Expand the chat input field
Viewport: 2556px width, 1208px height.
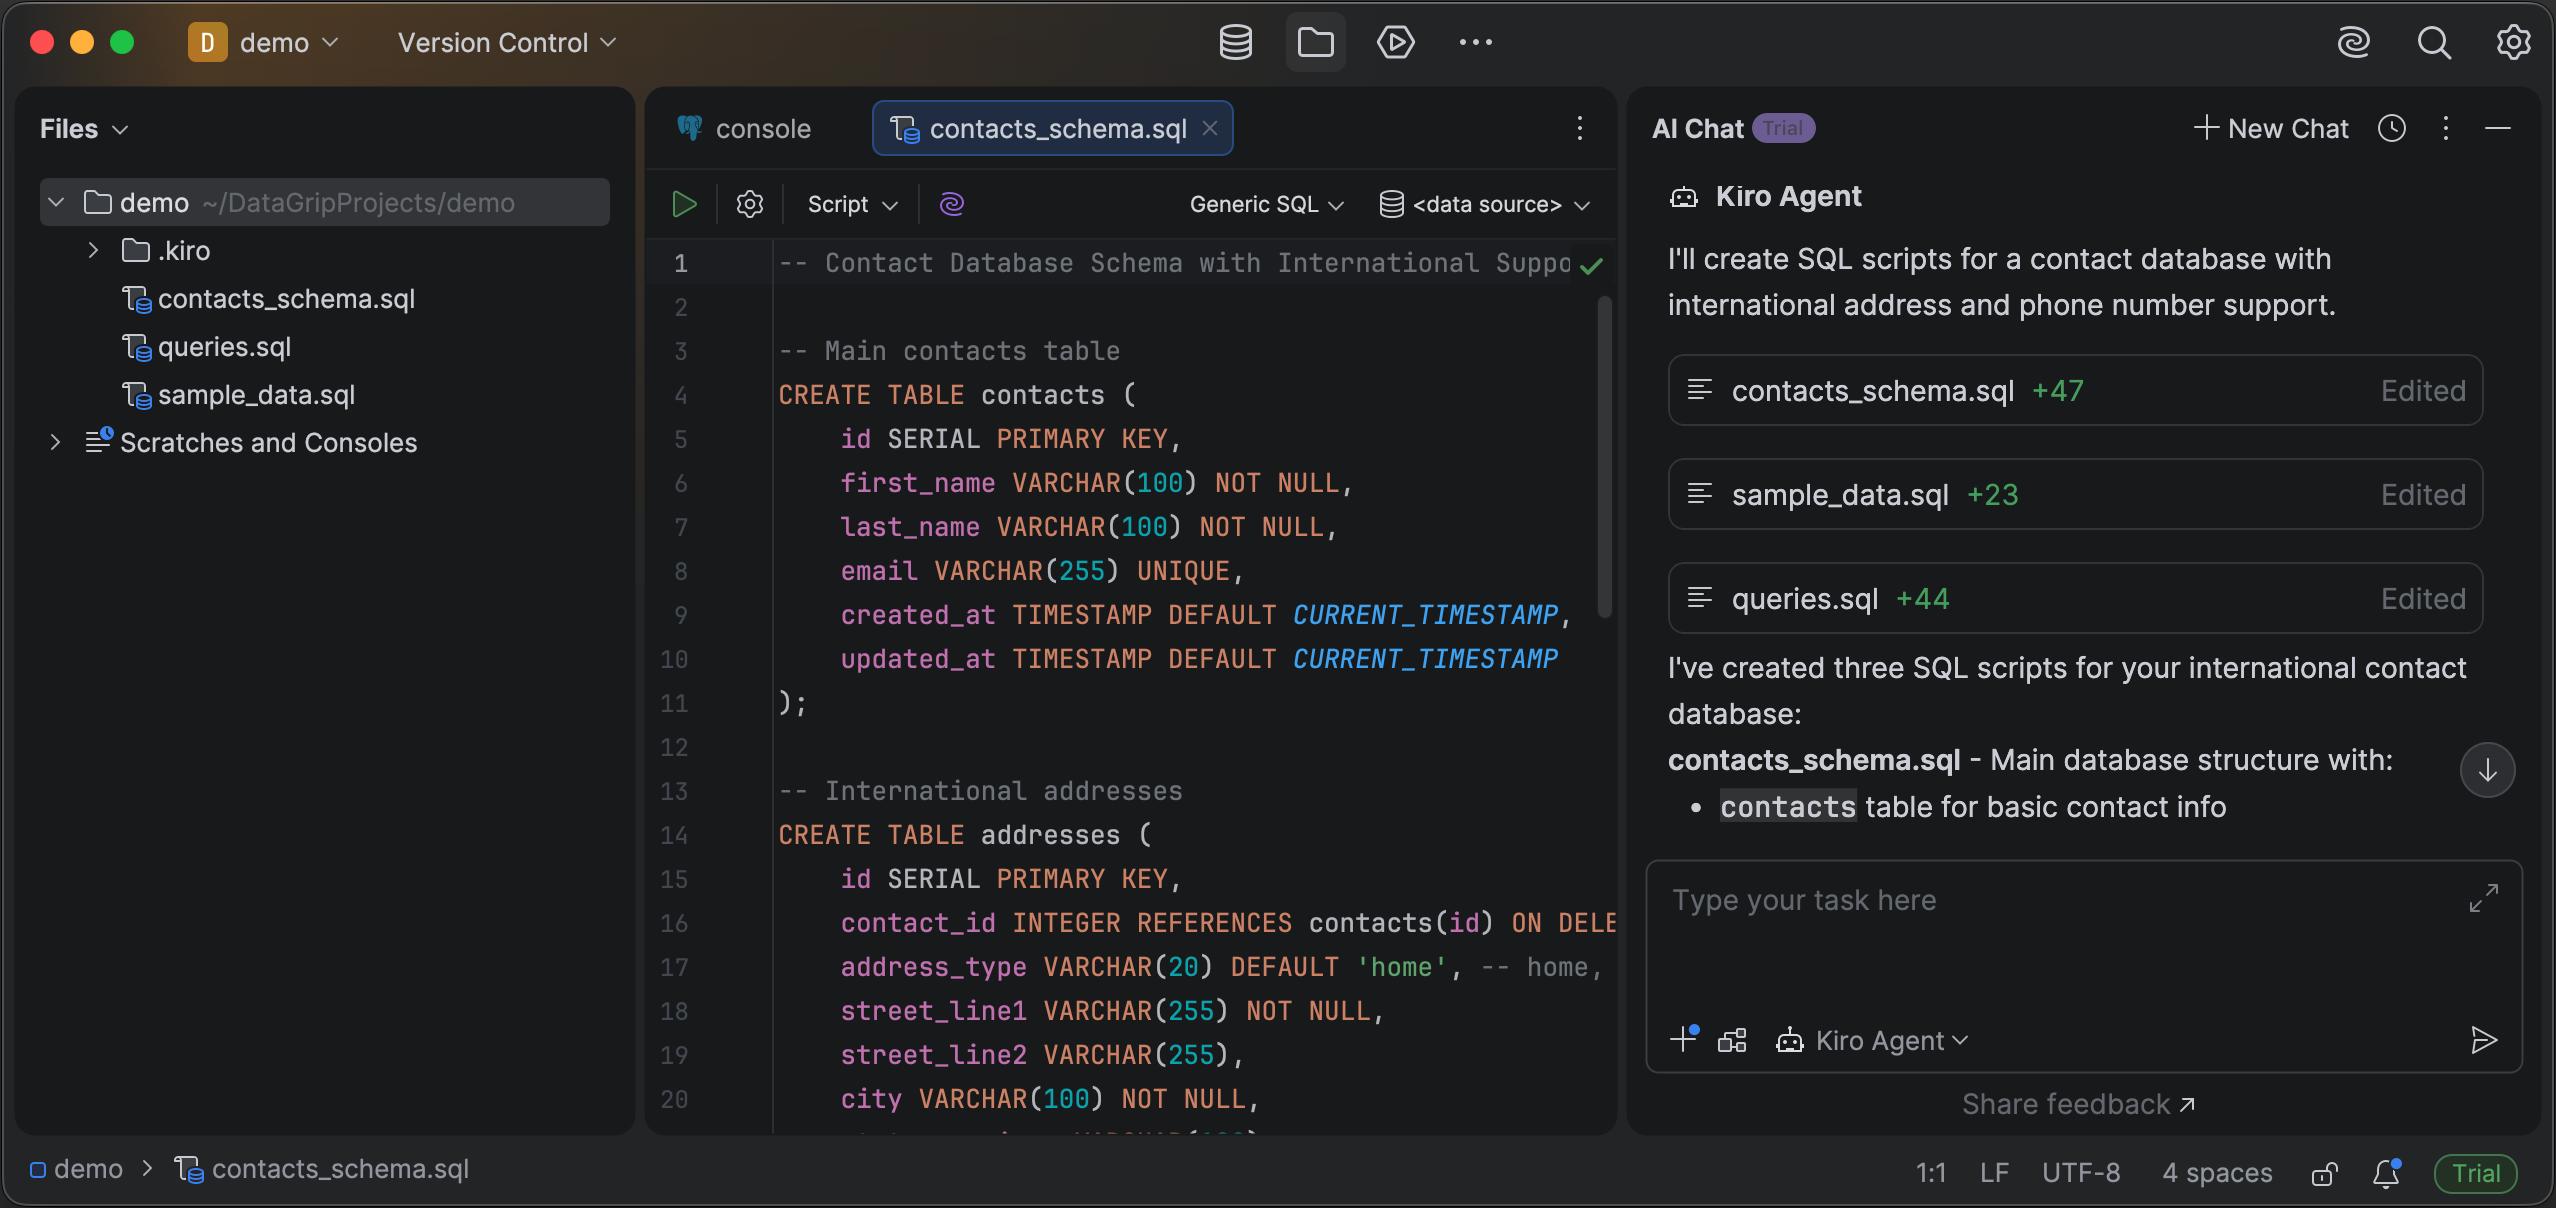coord(2483,898)
